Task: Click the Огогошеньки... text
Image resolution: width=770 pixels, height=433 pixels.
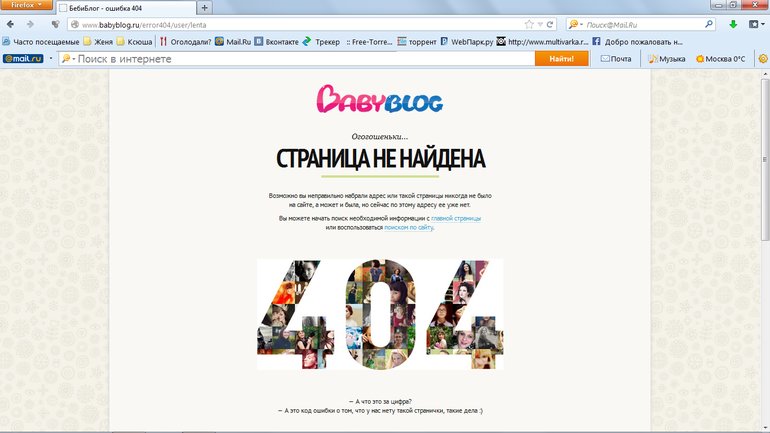Action: point(380,136)
